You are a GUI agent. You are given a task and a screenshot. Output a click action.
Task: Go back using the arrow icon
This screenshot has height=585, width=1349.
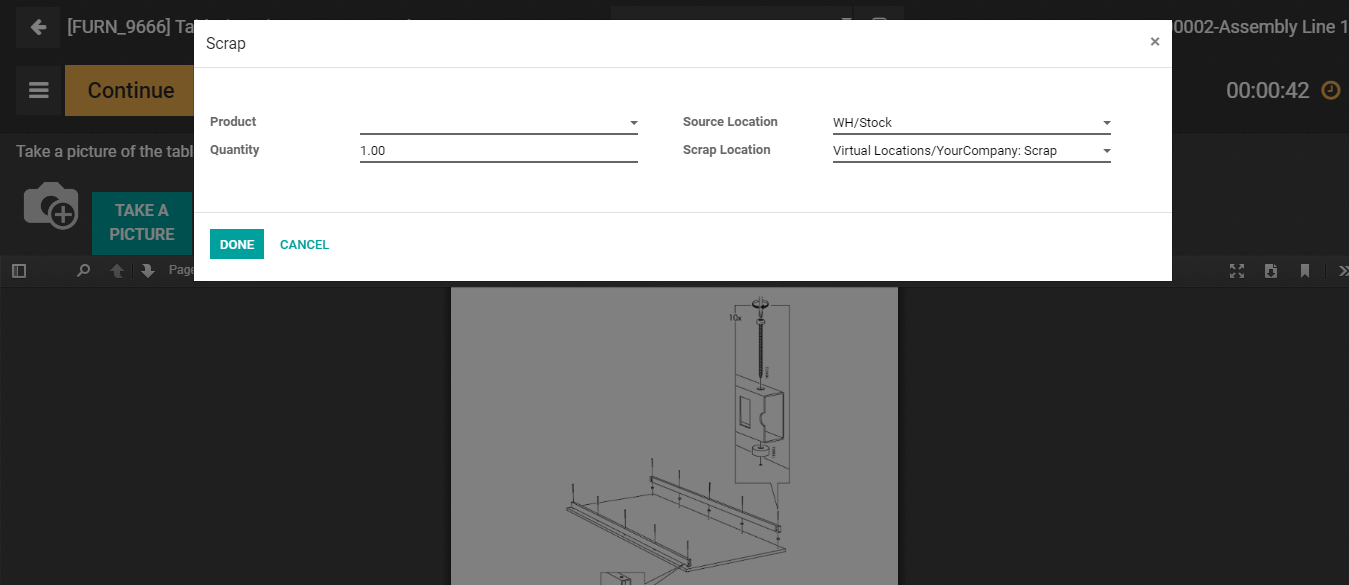(x=38, y=27)
